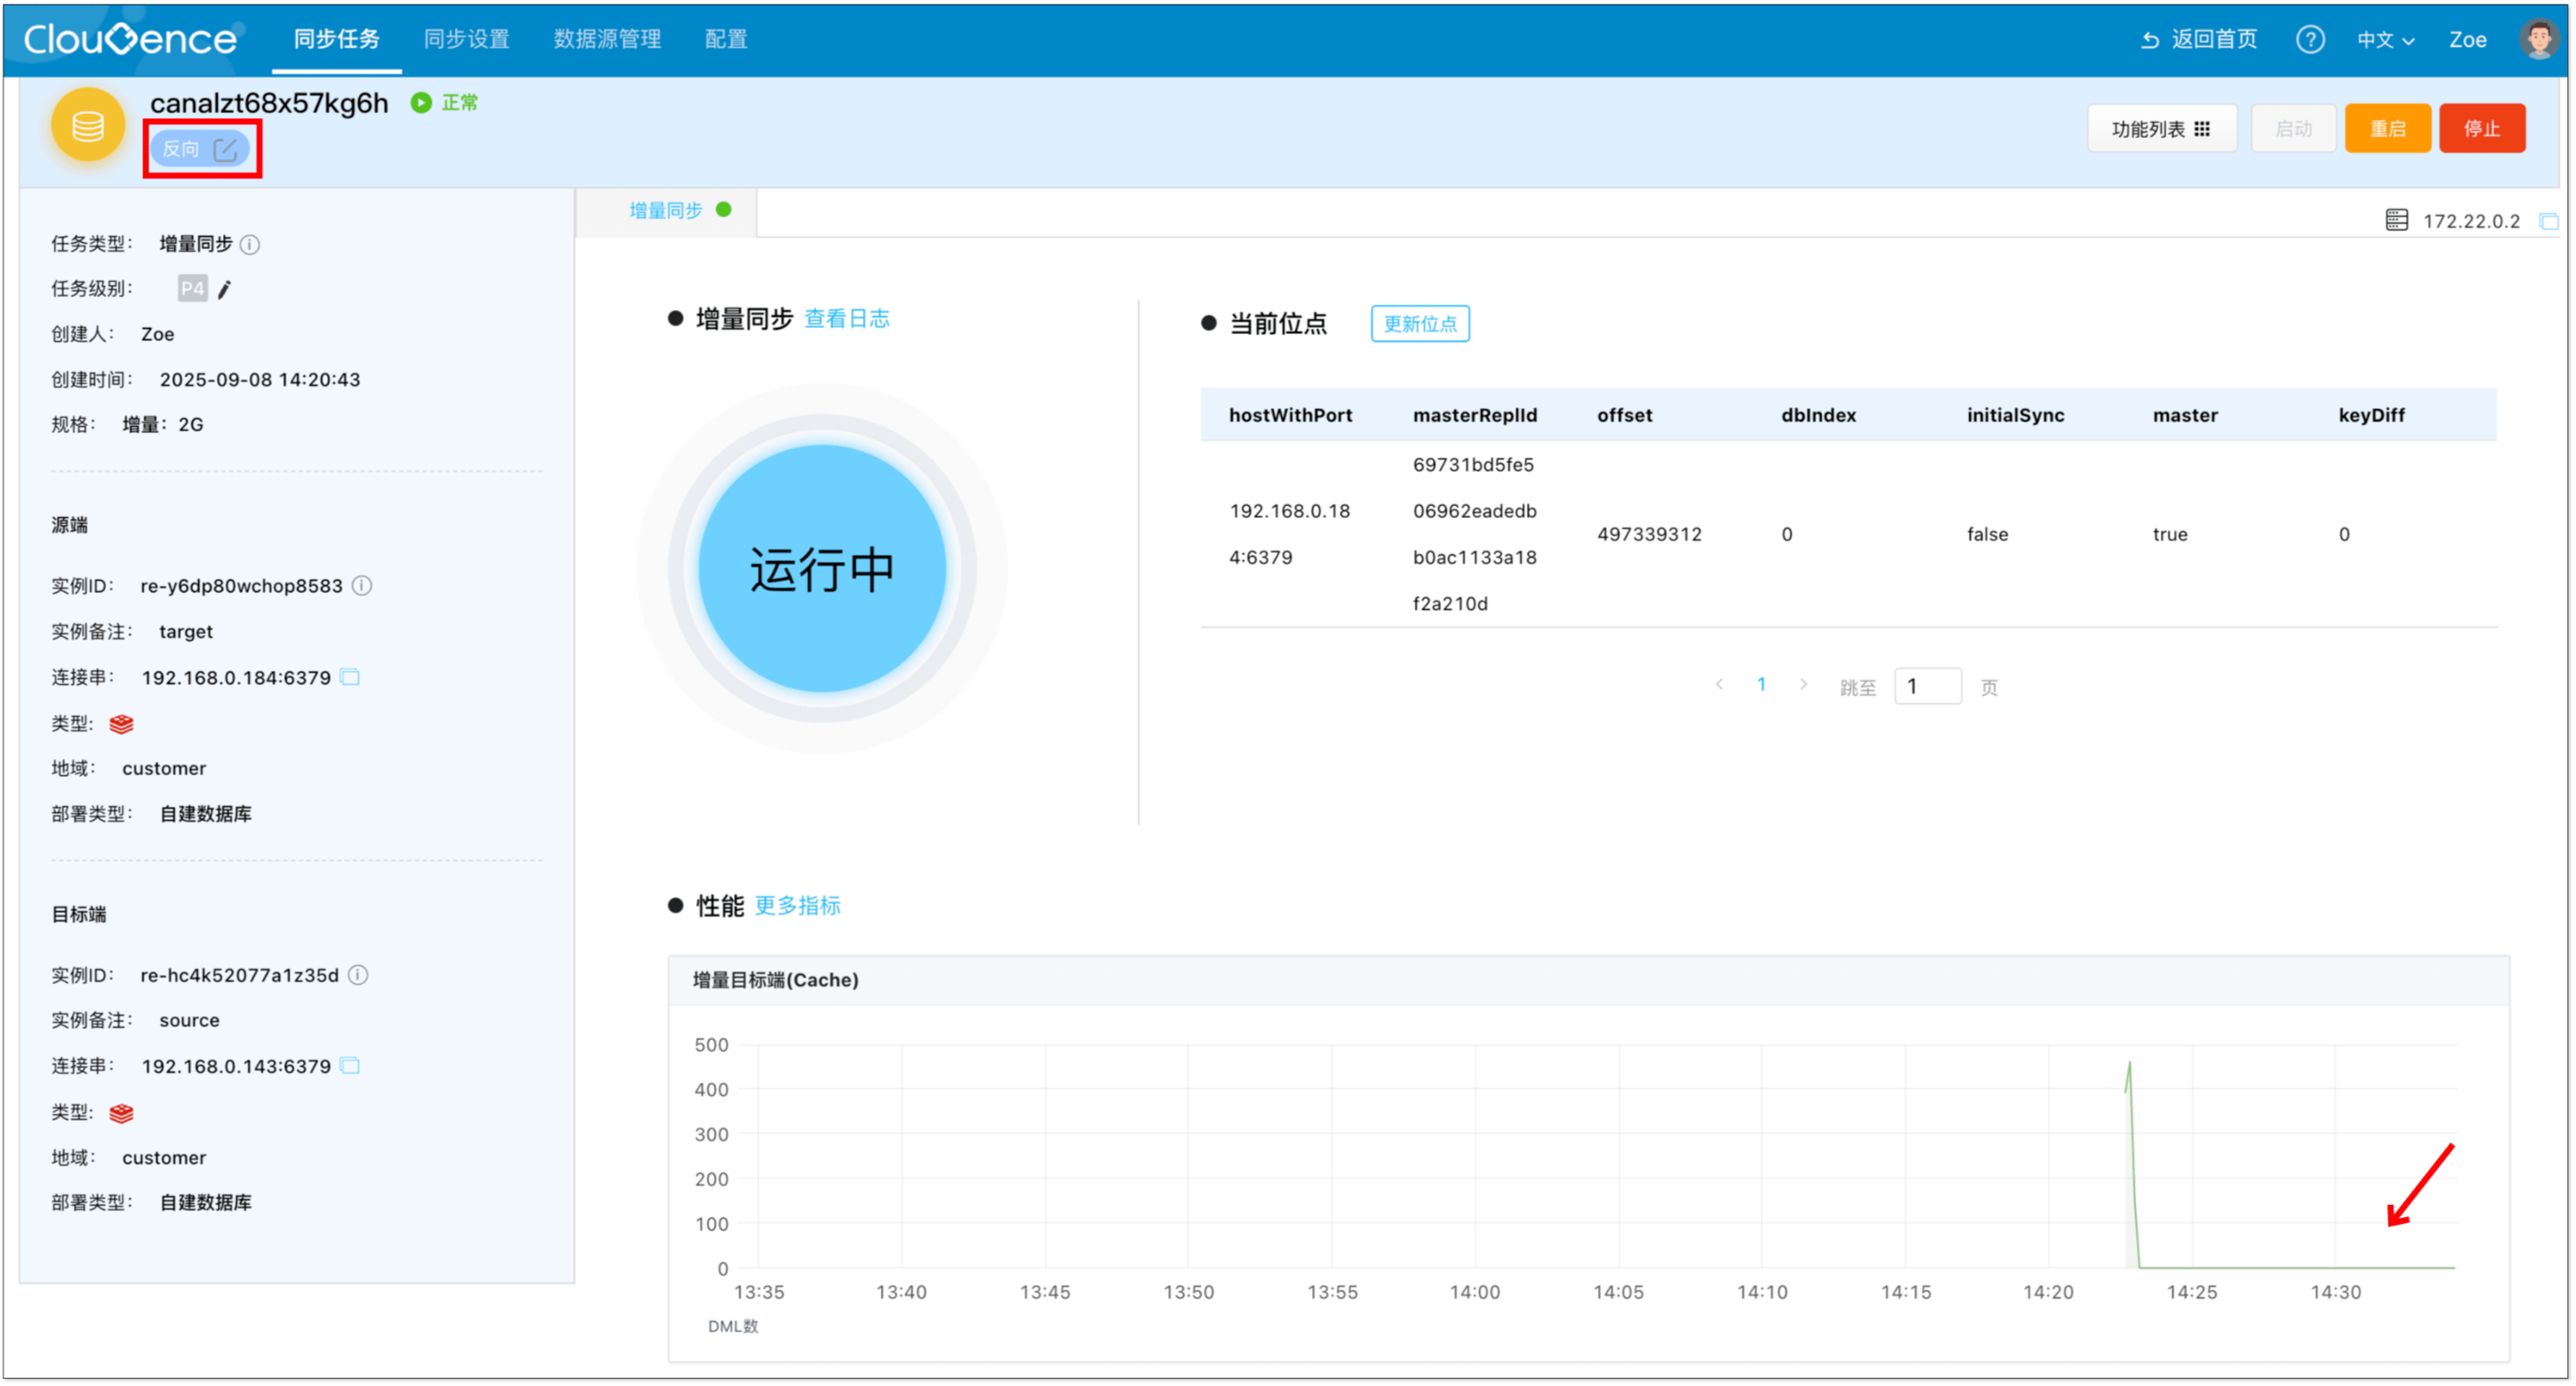Click info icon beside task type 增量同步
This screenshot has height=1386, width=2576.
[x=250, y=245]
